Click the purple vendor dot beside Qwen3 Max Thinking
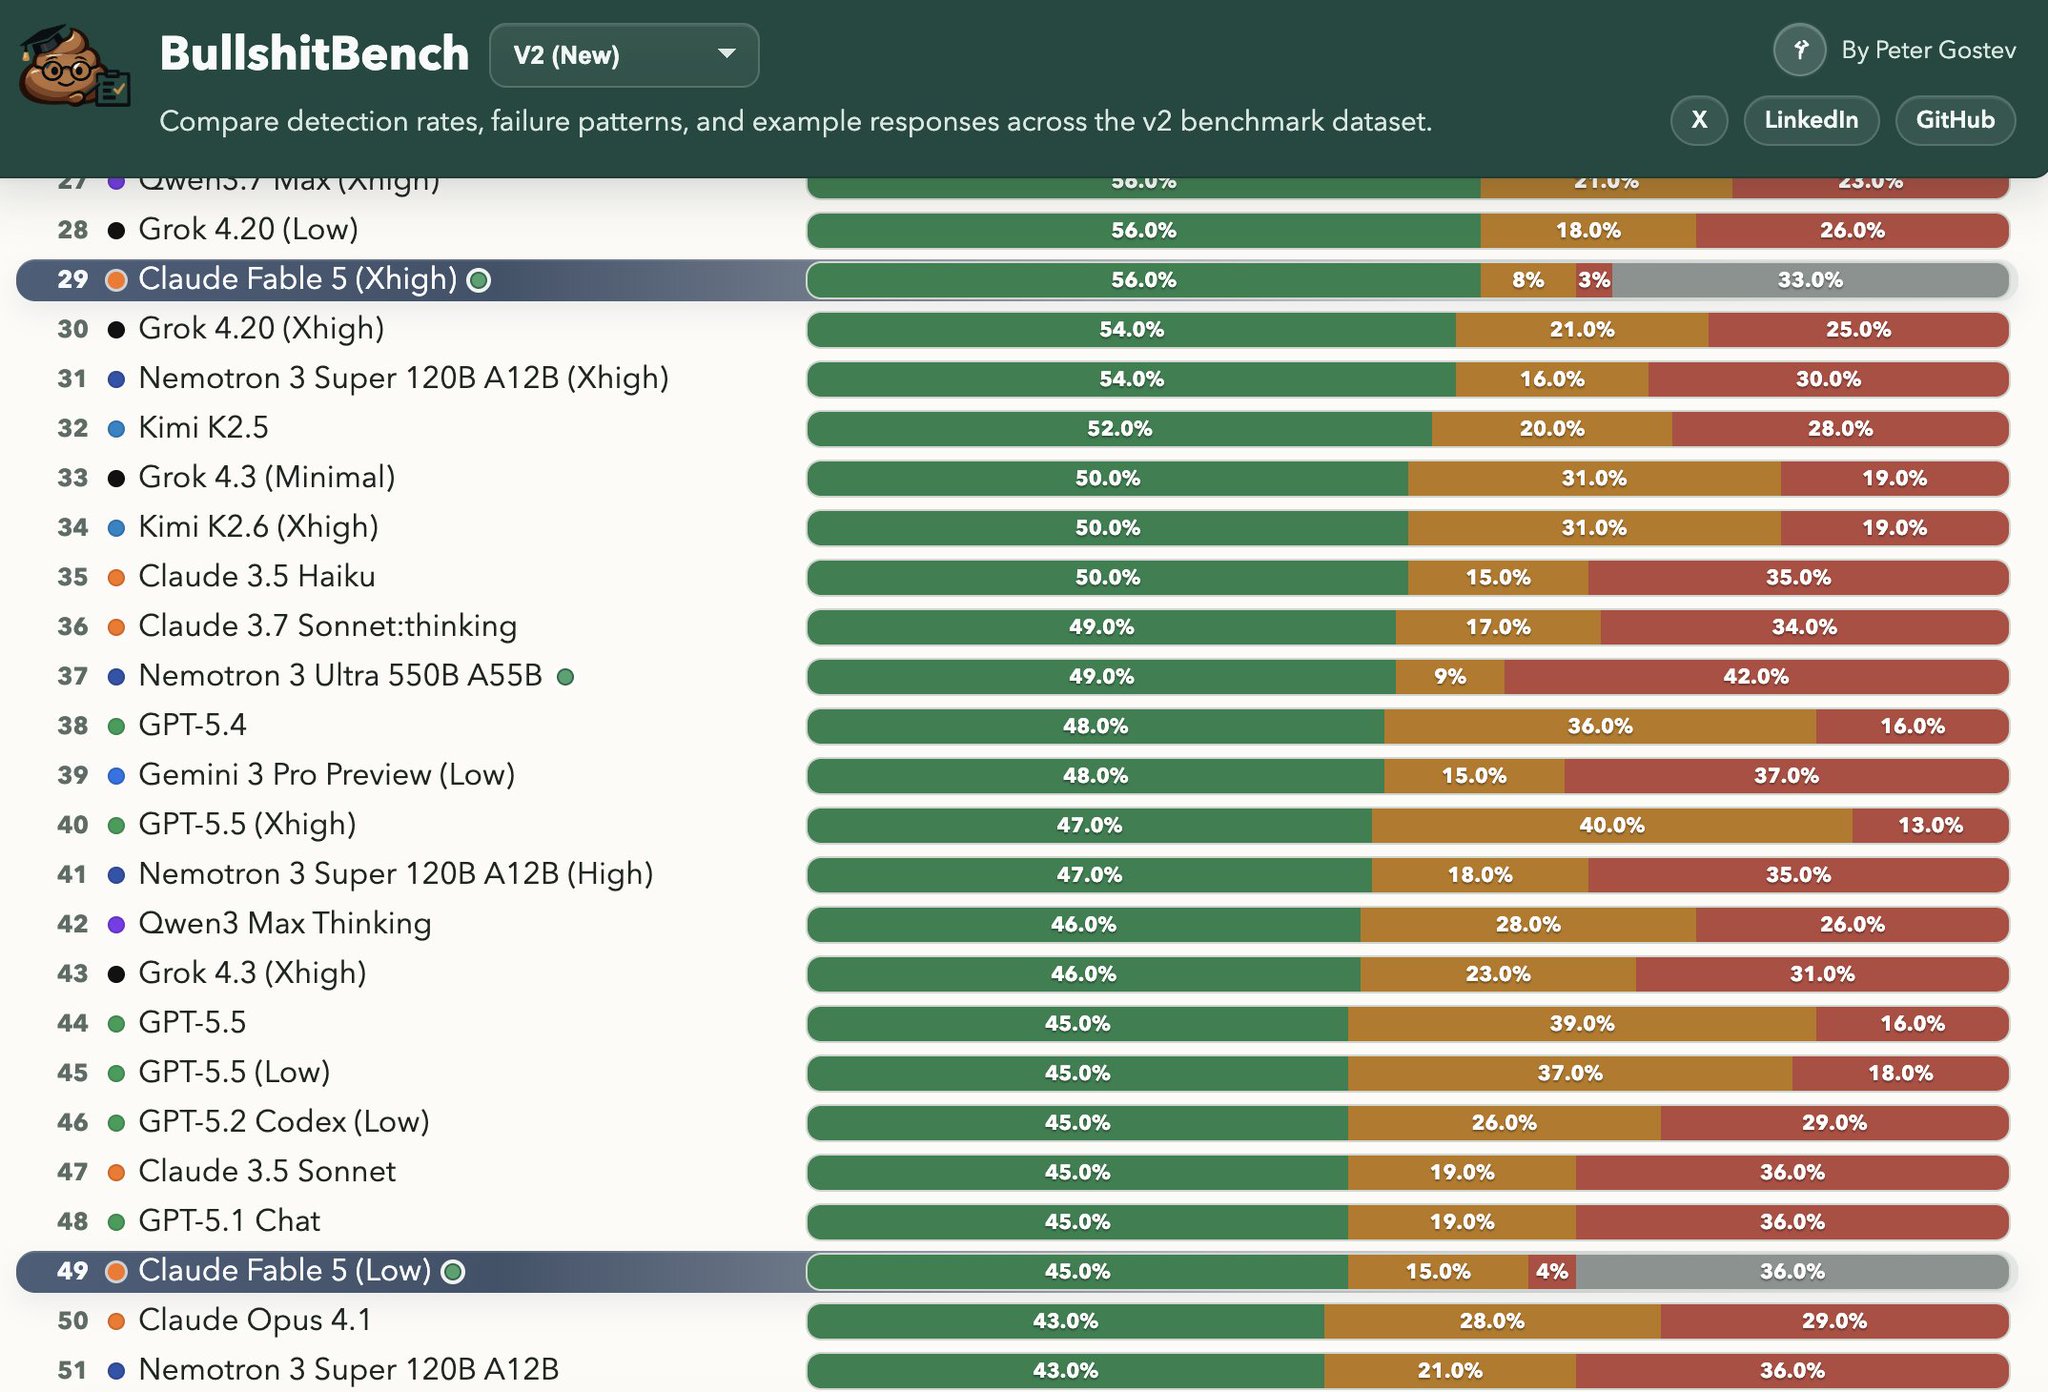The width and height of the screenshot is (2048, 1392). [116, 924]
